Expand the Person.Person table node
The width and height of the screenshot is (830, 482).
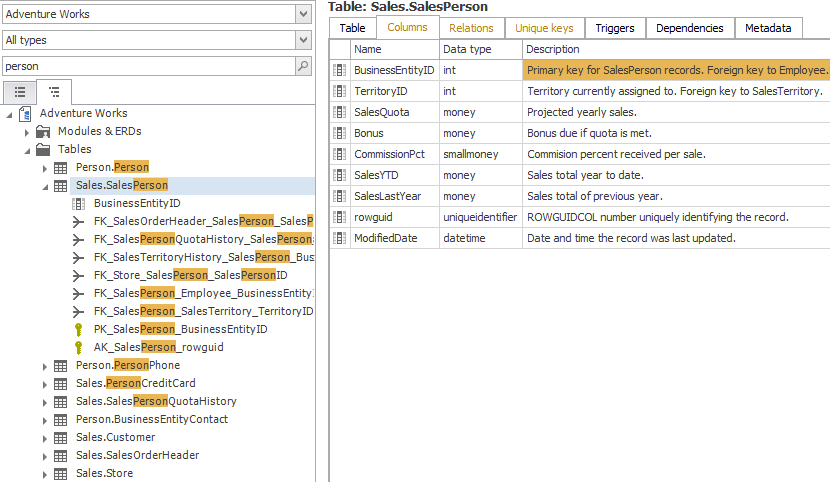coord(45,168)
